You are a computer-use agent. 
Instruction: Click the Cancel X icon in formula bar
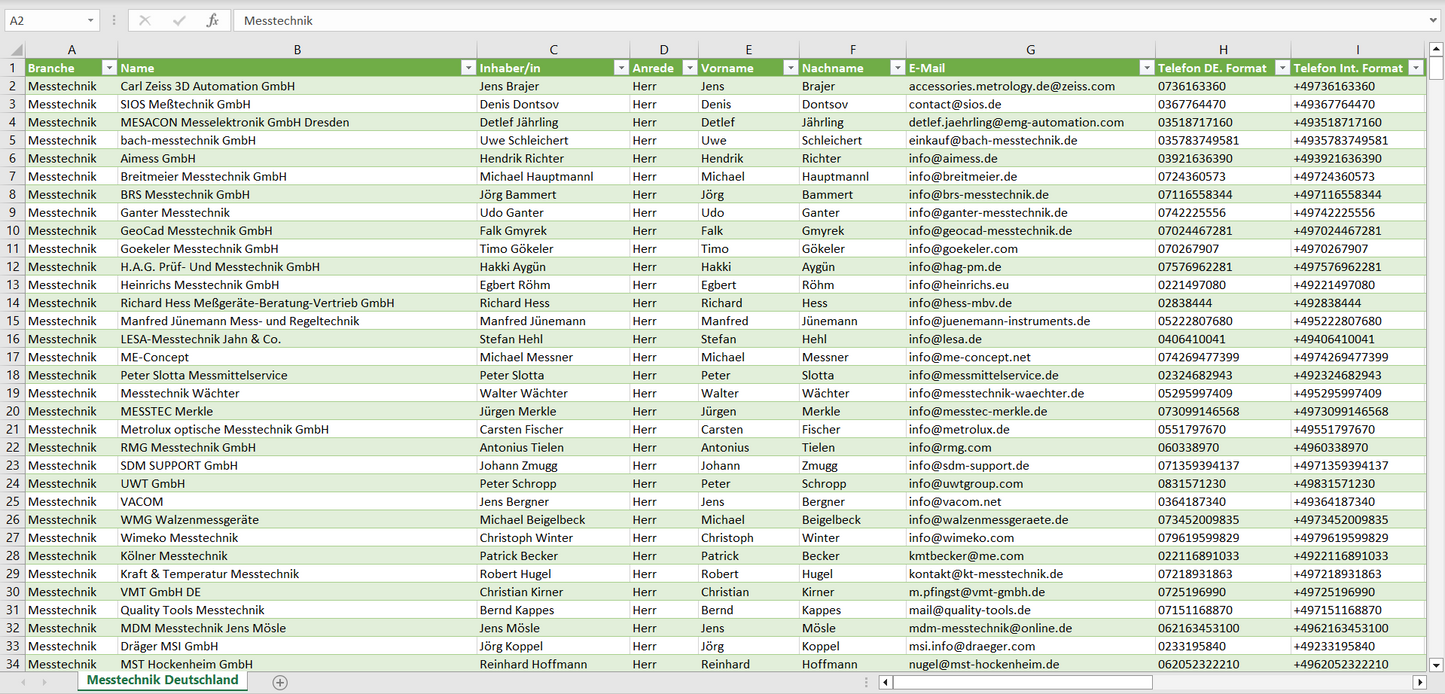(145, 20)
